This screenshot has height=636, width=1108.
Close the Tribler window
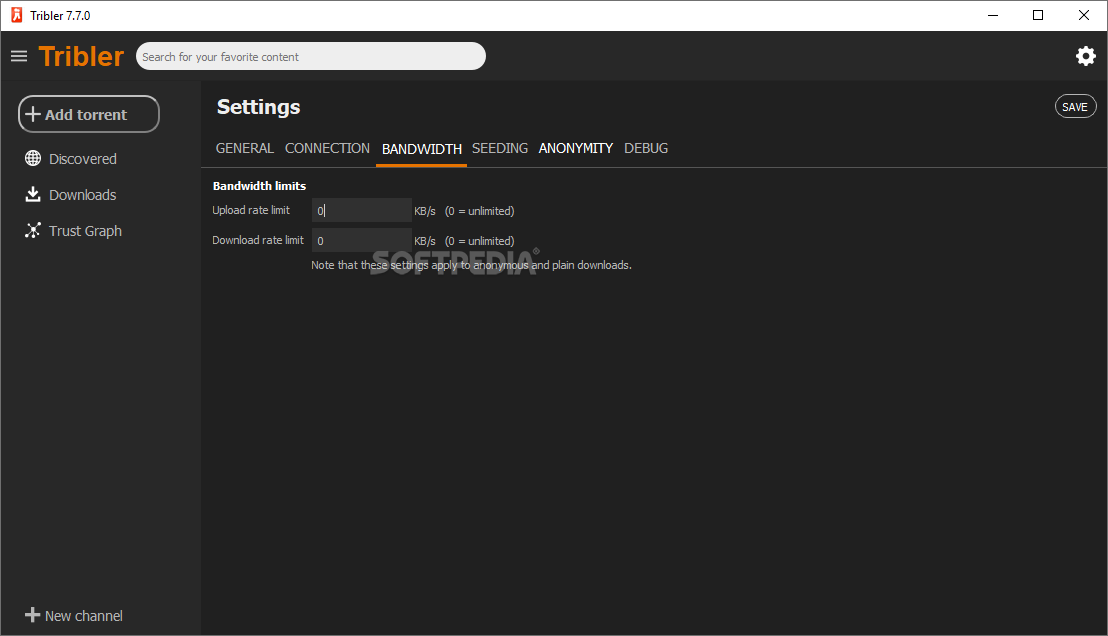(x=1083, y=15)
